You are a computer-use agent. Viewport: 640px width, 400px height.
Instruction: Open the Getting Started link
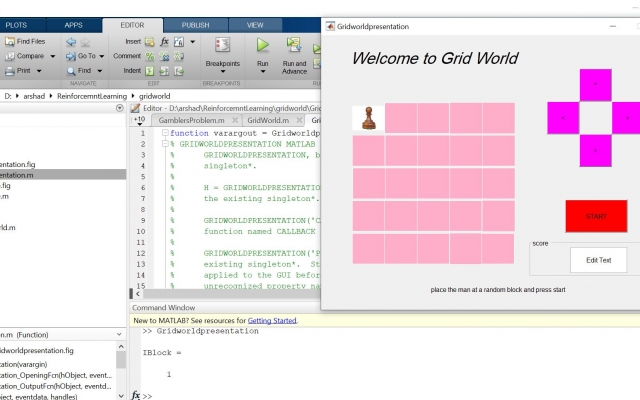(x=272, y=320)
